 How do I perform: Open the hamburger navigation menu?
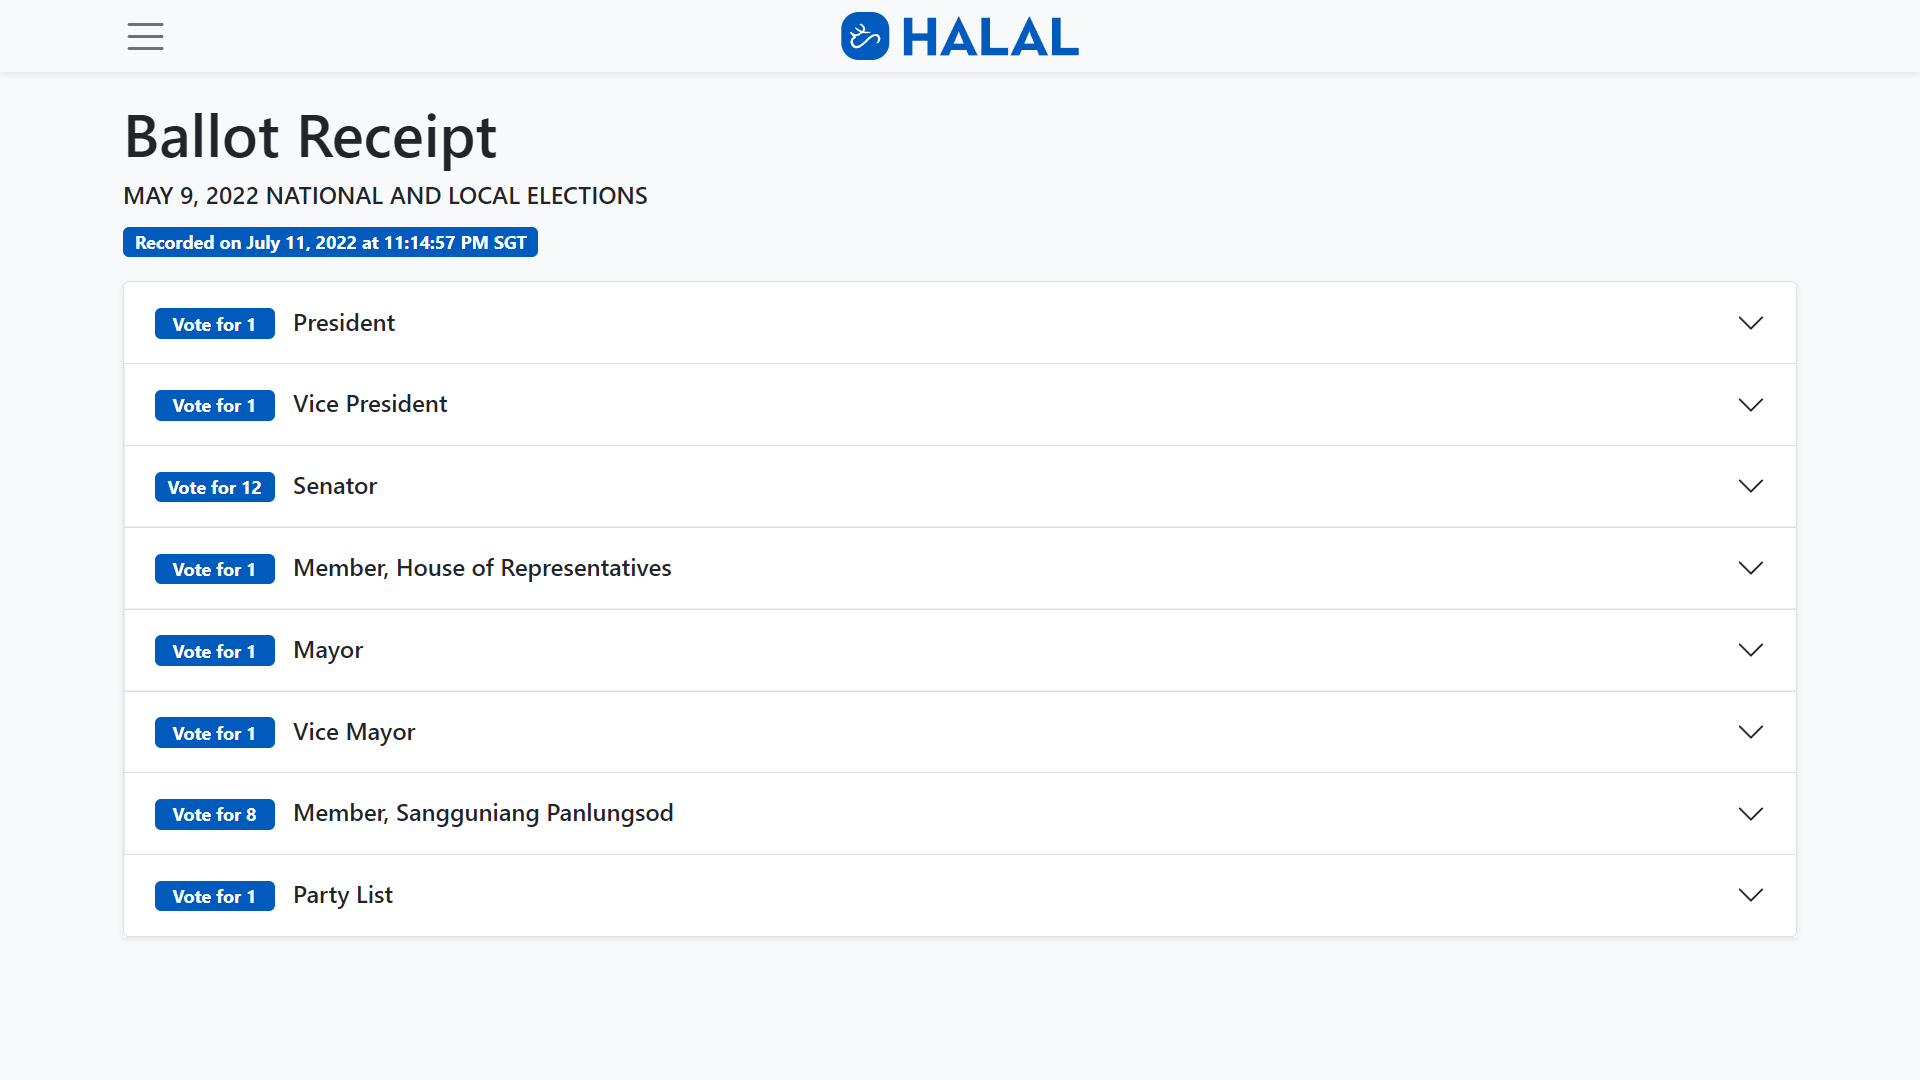click(144, 36)
